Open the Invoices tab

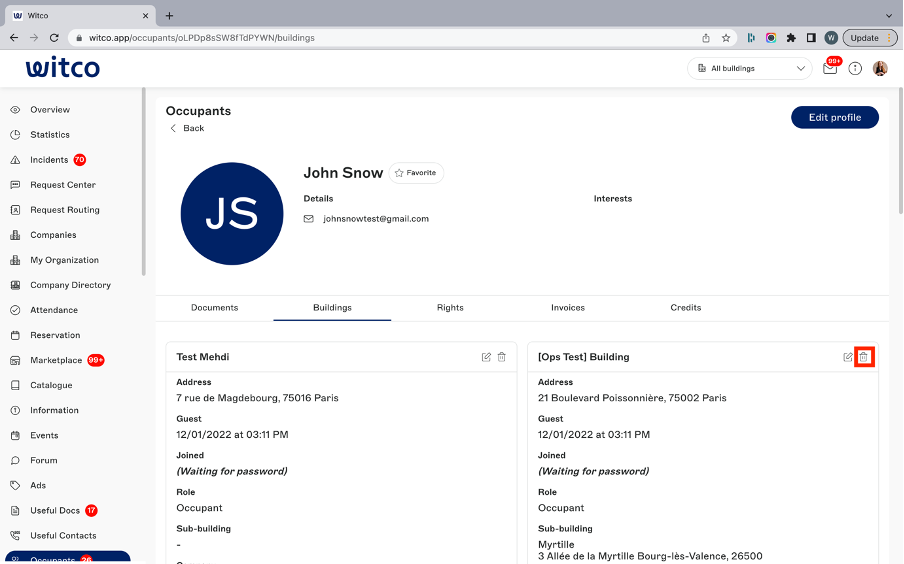pyautogui.click(x=568, y=308)
